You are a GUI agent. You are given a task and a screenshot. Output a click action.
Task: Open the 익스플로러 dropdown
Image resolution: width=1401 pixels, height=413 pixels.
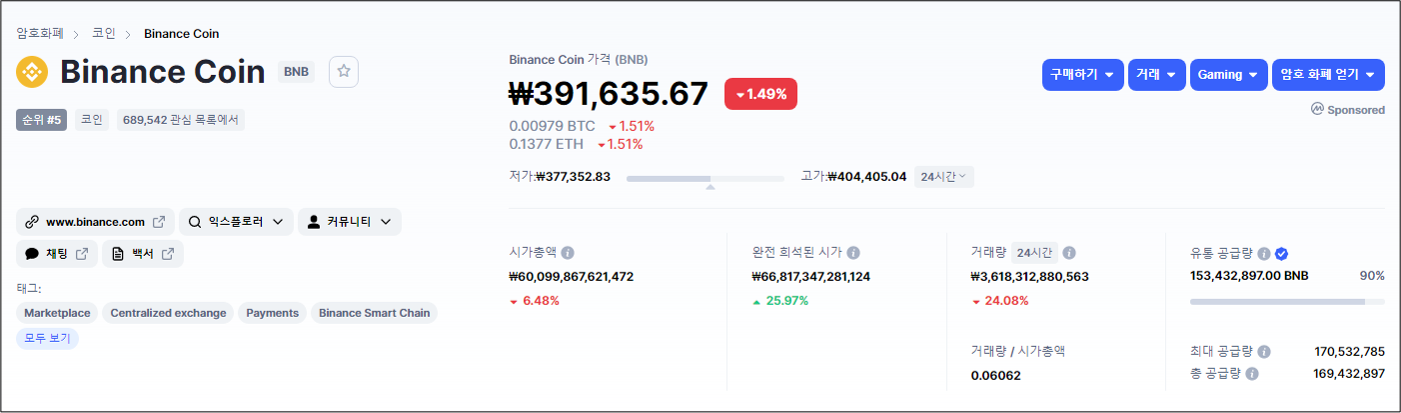click(236, 222)
